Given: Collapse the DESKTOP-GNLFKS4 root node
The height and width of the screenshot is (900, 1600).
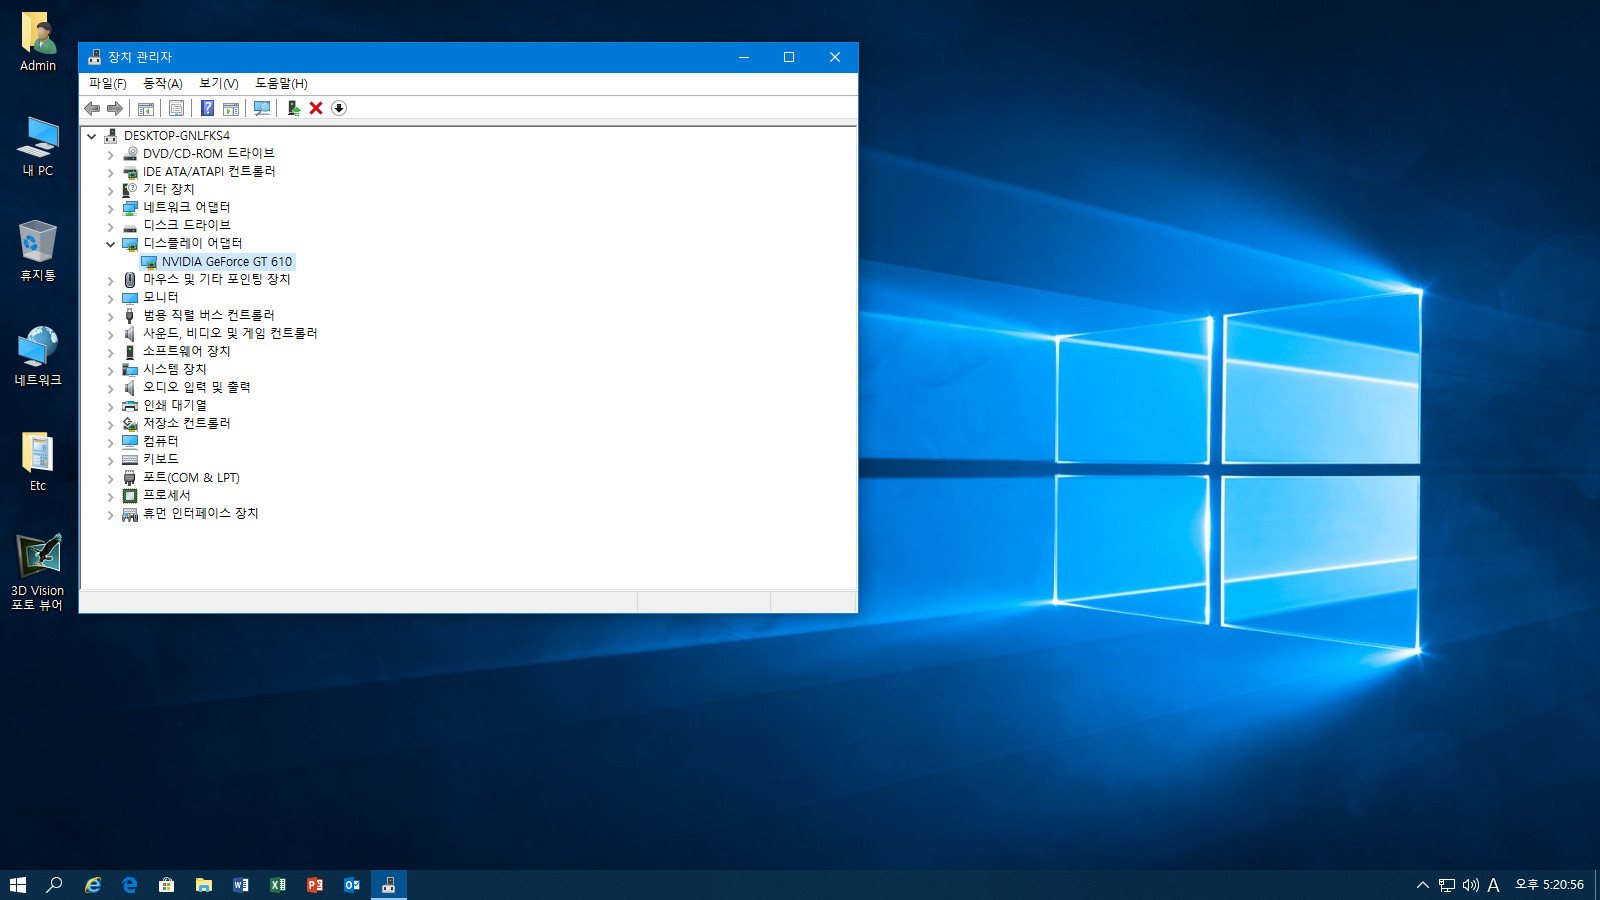Looking at the screenshot, I should click(x=92, y=136).
